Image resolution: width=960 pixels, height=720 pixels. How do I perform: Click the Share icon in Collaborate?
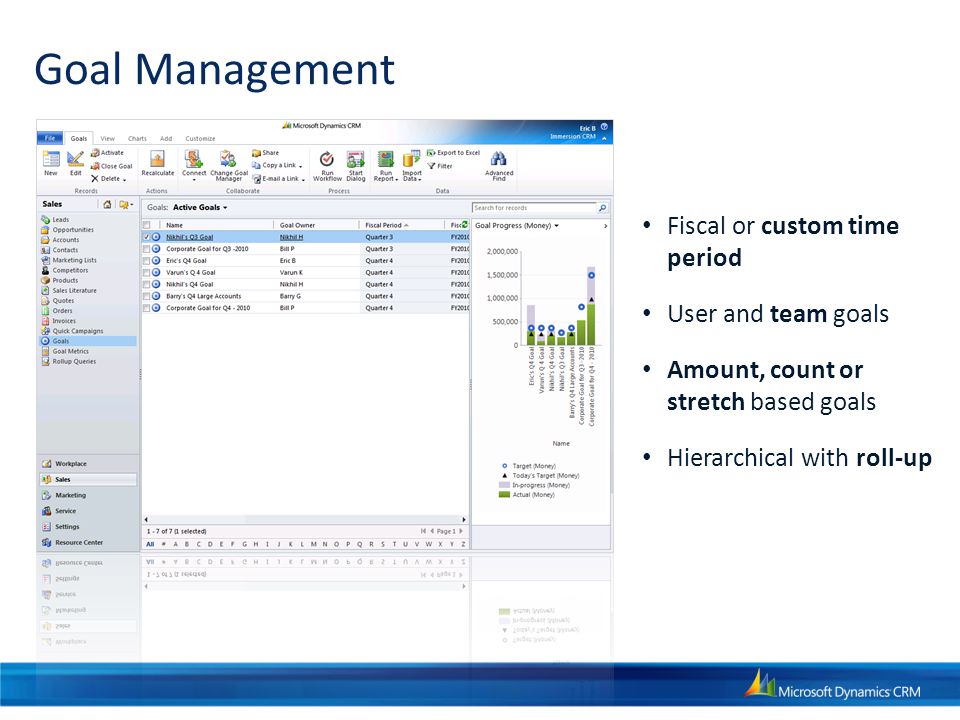(256, 153)
